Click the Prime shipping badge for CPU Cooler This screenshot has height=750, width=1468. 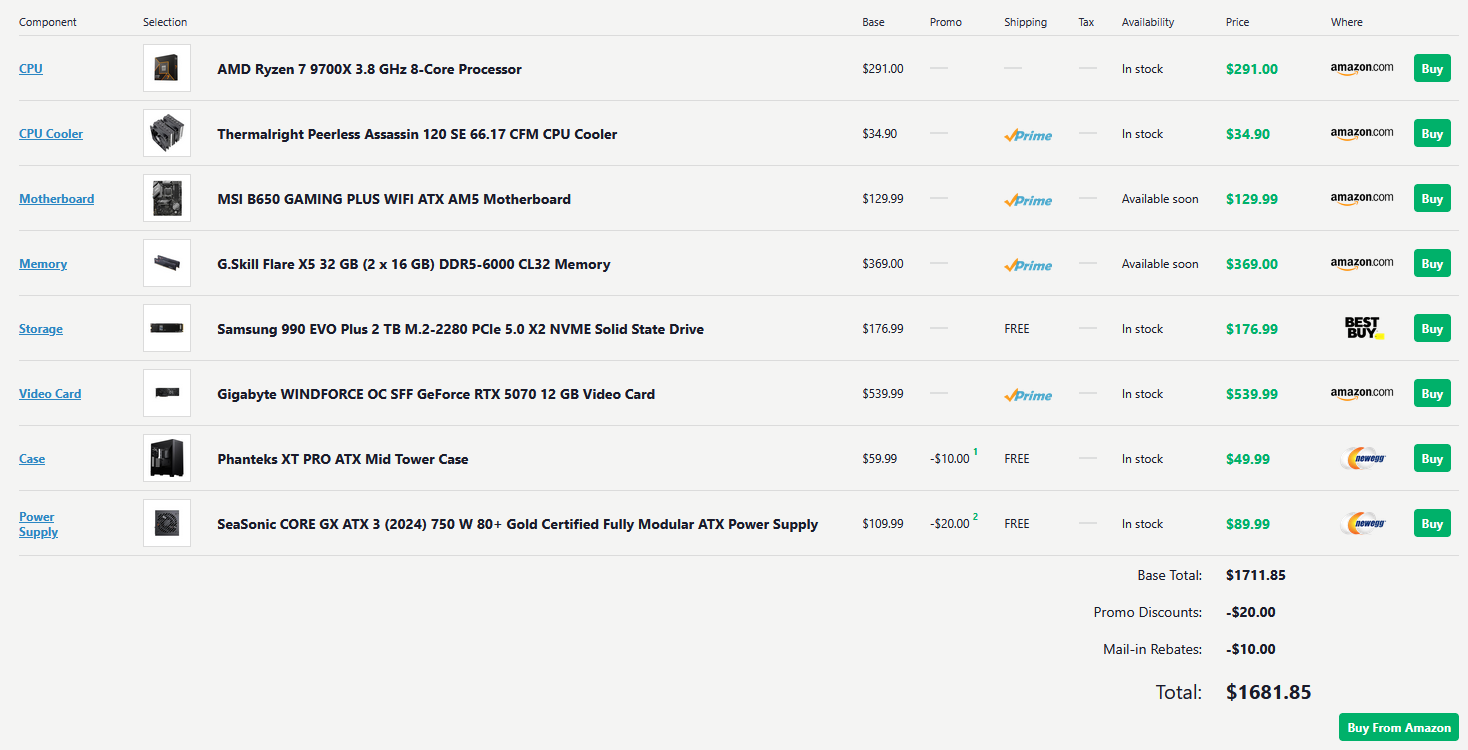click(x=1028, y=135)
